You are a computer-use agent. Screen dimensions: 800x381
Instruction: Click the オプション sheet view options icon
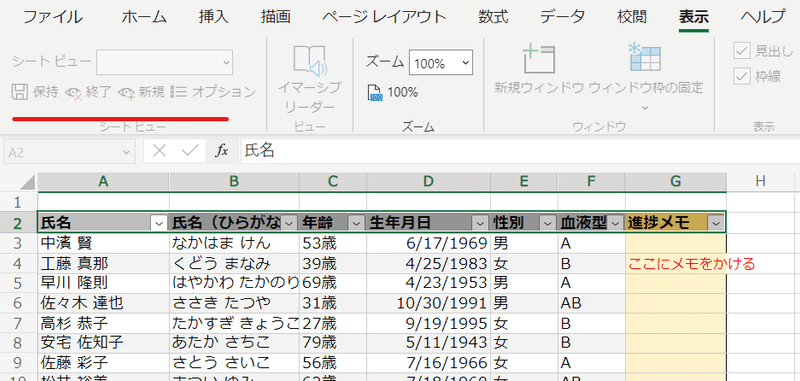point(179,92)
